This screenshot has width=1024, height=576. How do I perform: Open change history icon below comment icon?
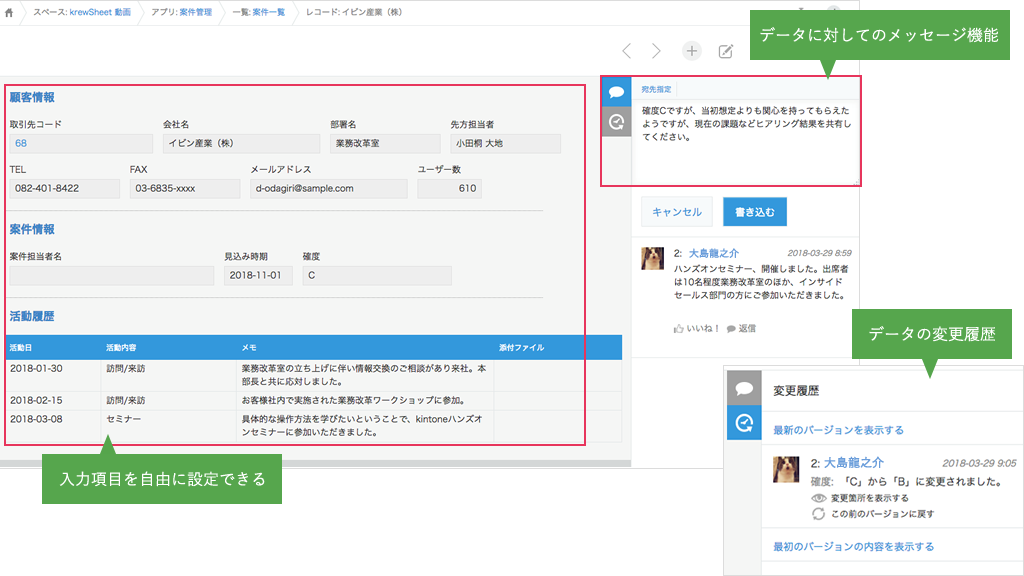[x=616, y=121]
